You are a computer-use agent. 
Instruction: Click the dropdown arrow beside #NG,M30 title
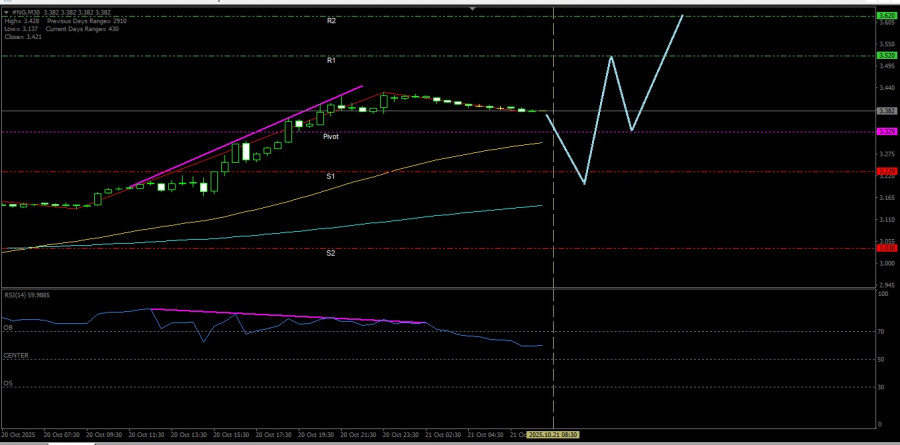[5, 13]
